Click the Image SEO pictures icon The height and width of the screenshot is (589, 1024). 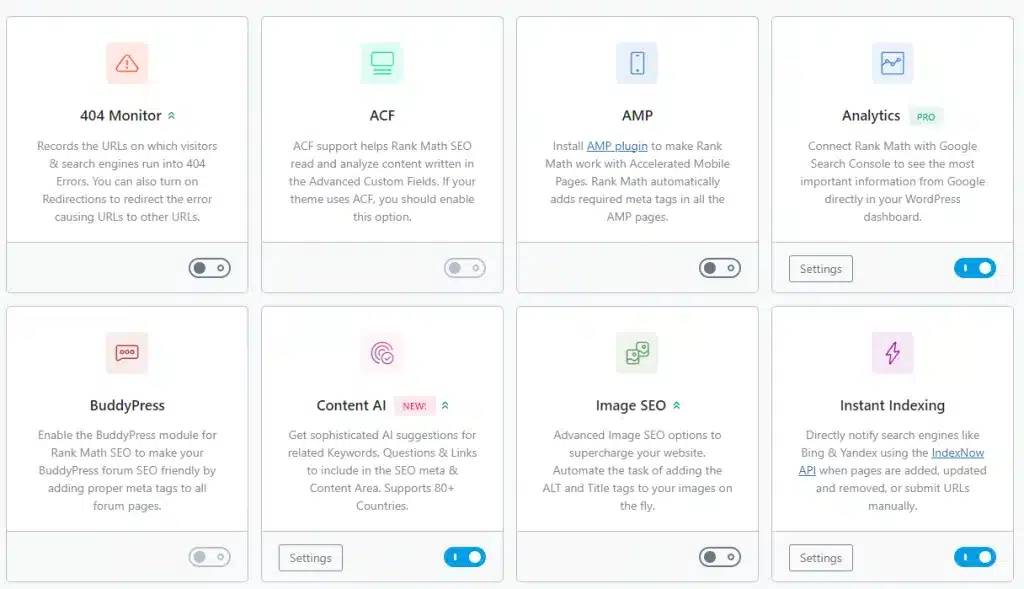[x=637, y=353]
